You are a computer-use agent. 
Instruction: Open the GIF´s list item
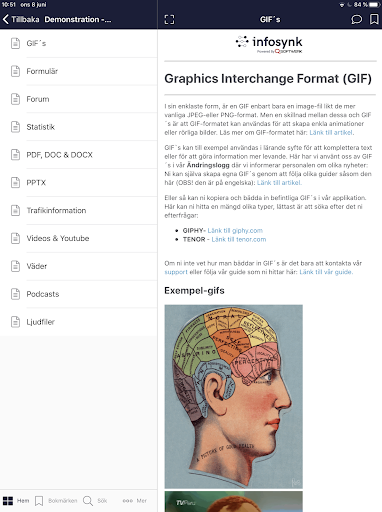pos(79,43)
